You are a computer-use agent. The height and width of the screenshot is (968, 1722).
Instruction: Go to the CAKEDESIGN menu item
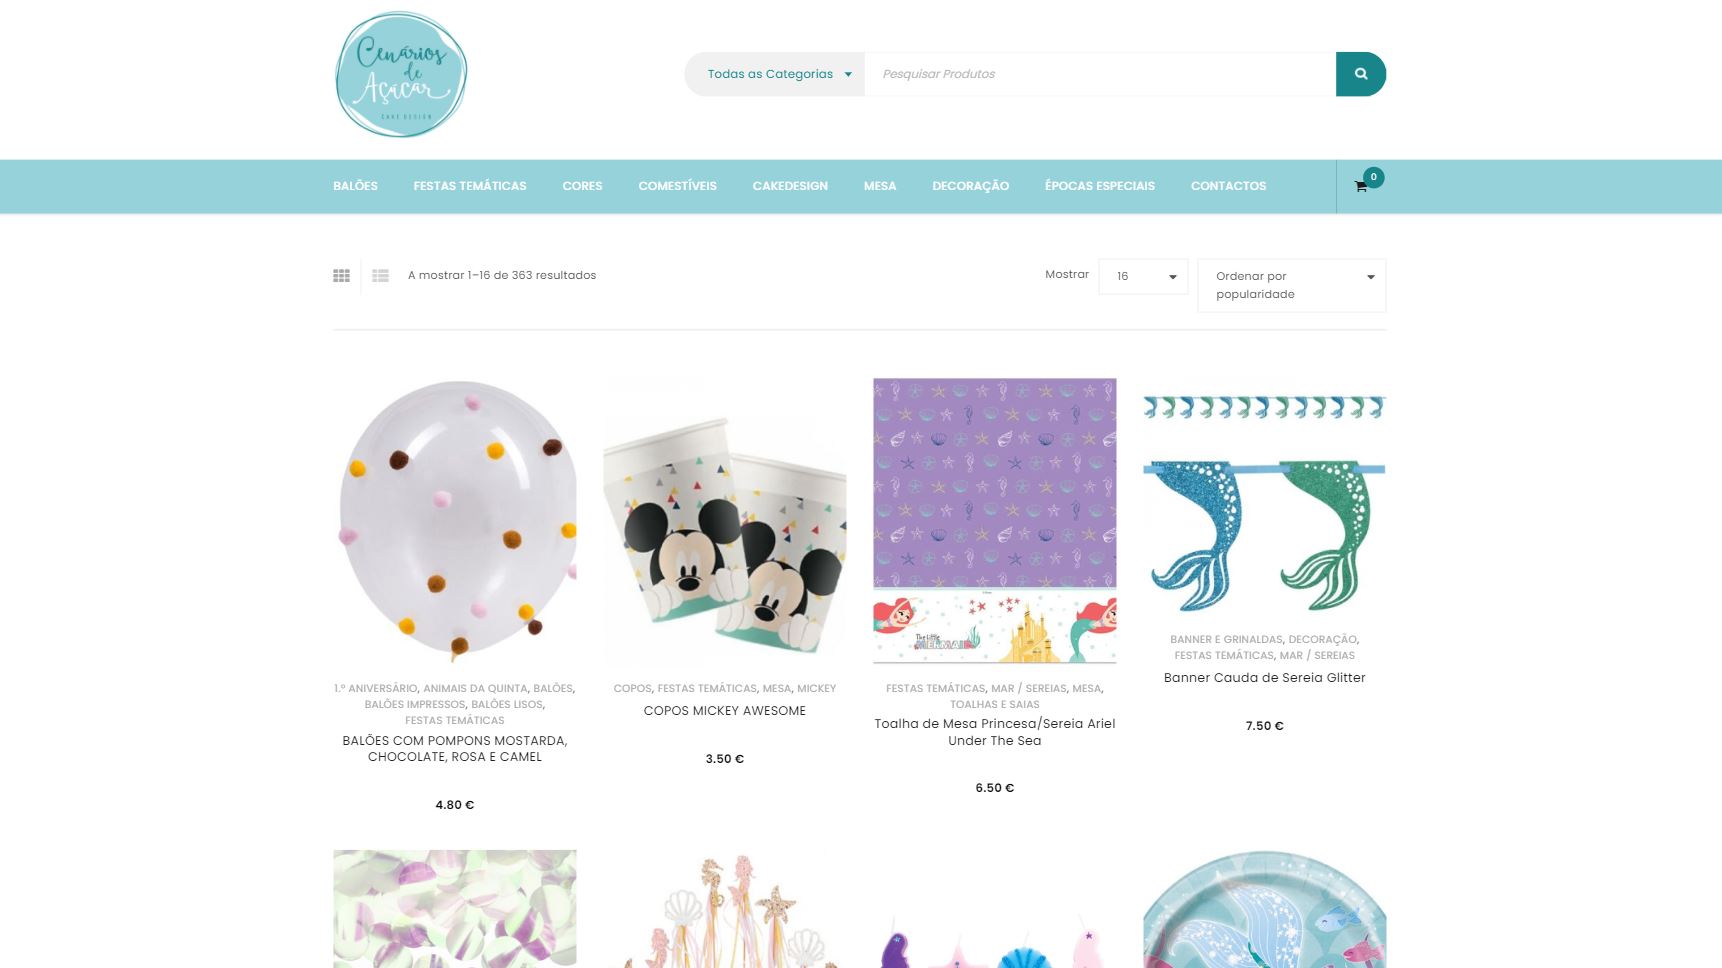click(790, 186)
